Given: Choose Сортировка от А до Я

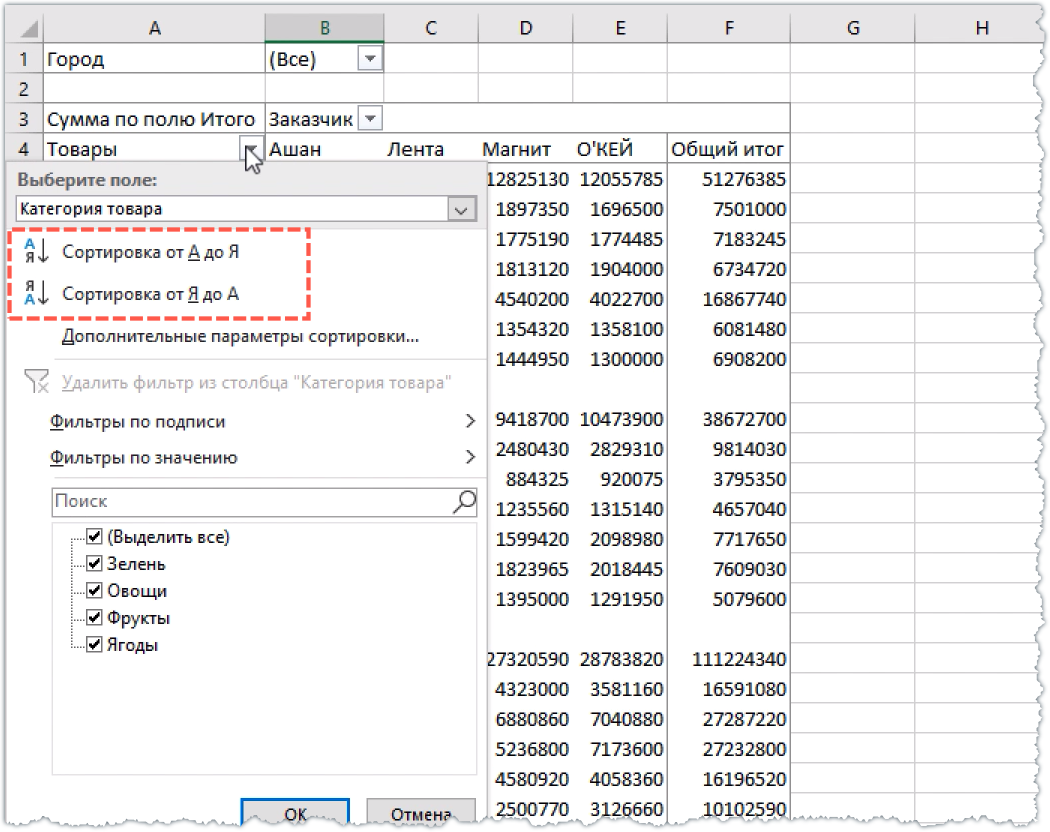Looking at the screenshot, I should tap(150, 252).
